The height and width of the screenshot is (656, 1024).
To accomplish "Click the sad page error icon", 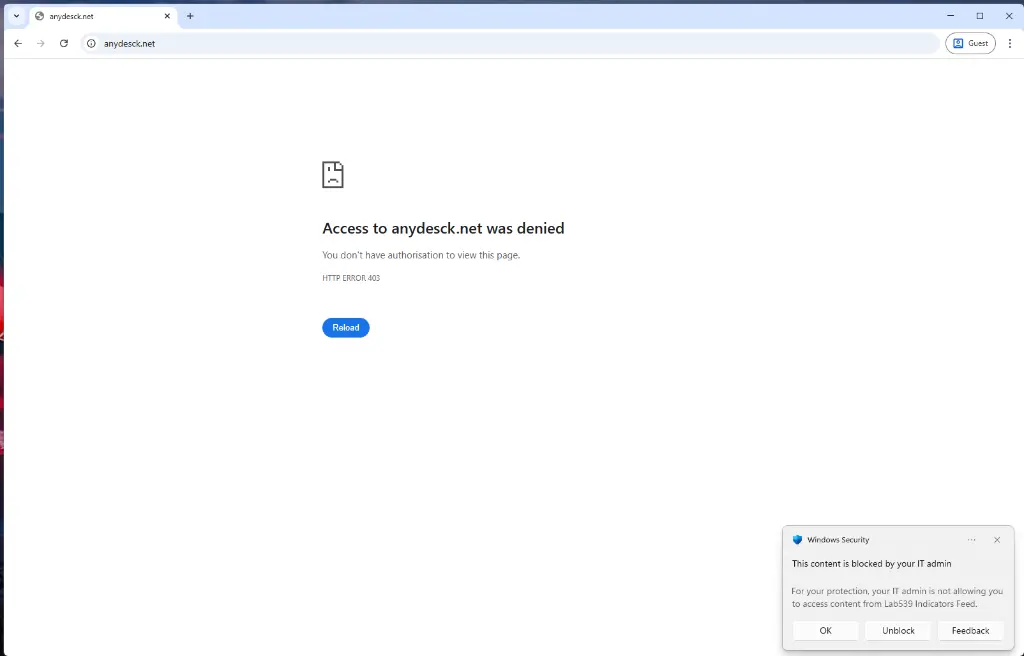I will pos(333,174).
